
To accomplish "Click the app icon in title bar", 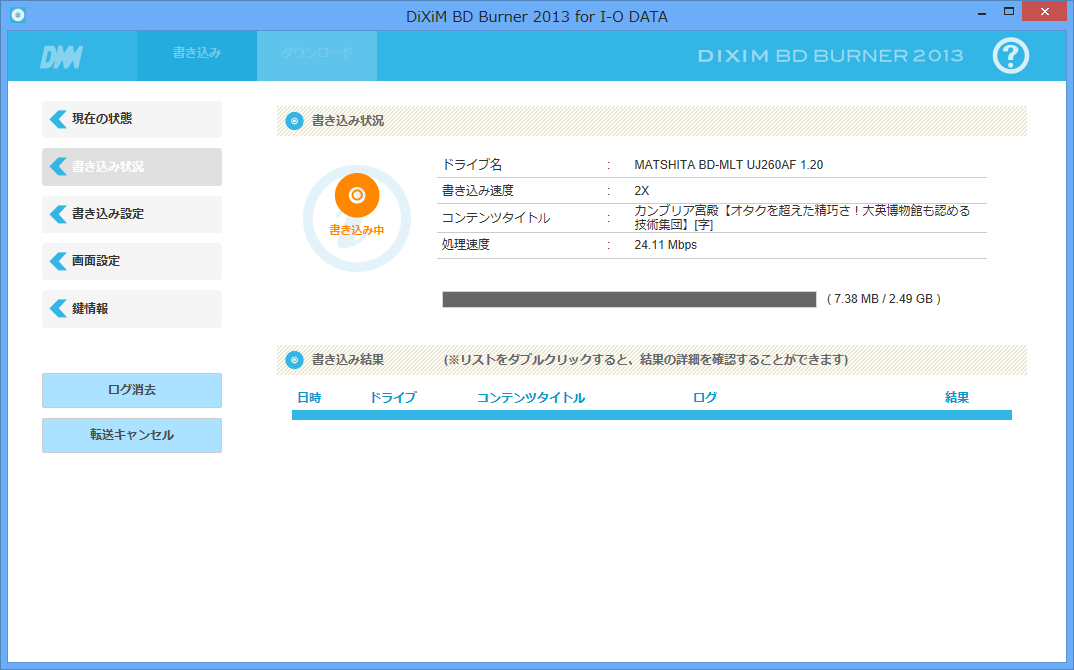I will click(x=17, y=15).
